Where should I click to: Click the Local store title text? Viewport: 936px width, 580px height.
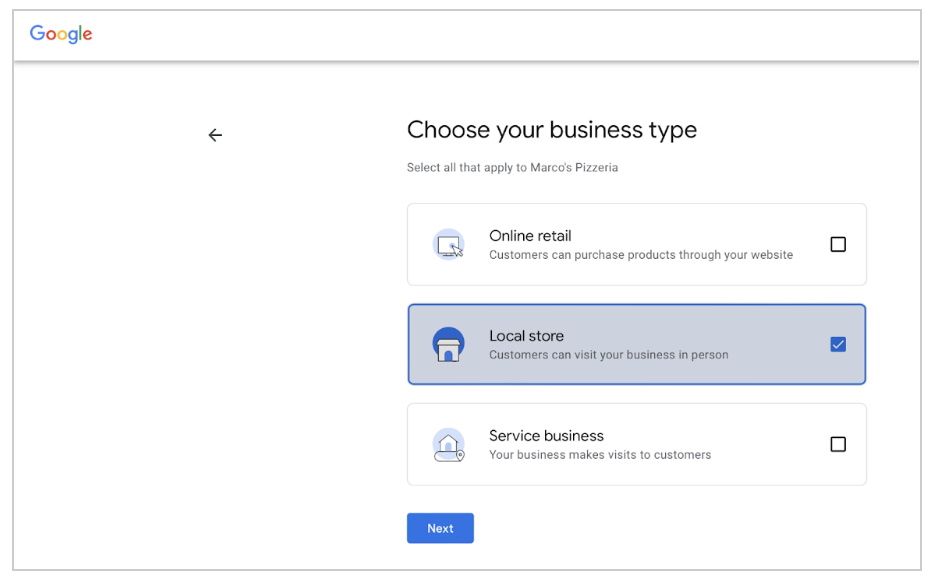[x=526, y=336]
